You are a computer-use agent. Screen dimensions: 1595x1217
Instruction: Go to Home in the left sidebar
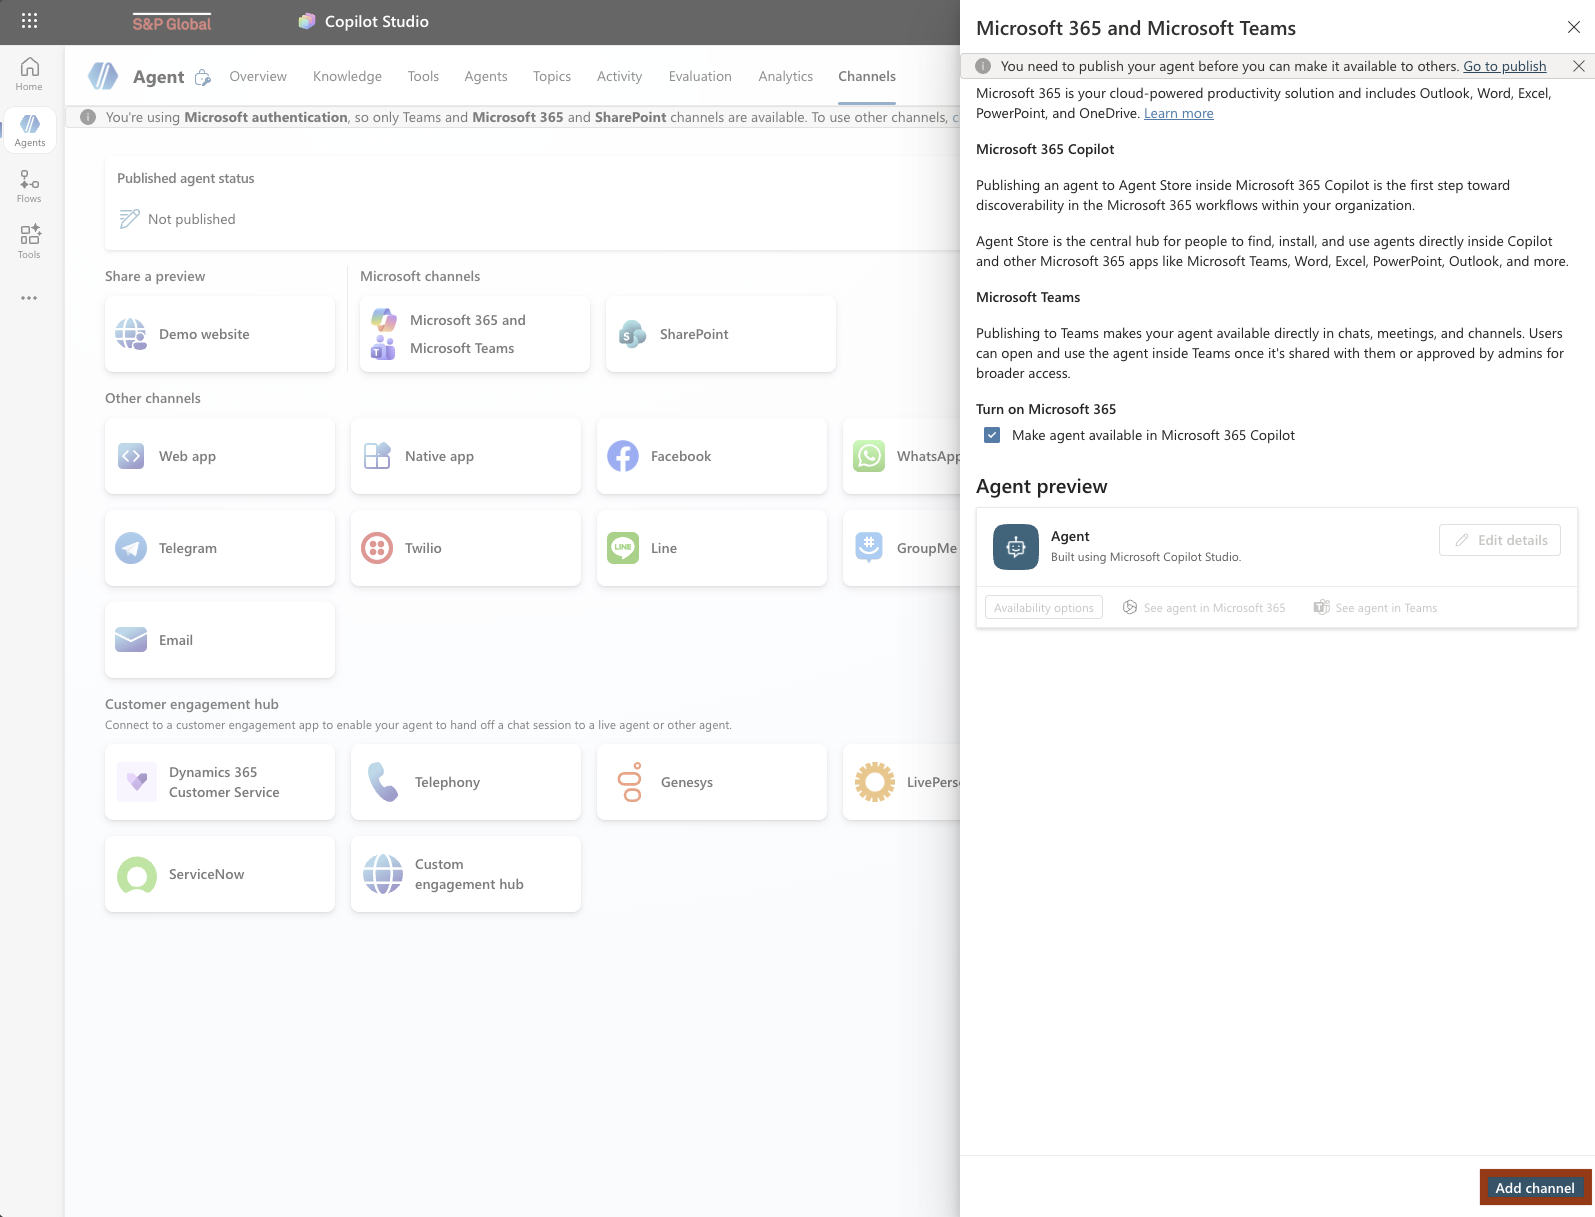[x=29, y=73]
